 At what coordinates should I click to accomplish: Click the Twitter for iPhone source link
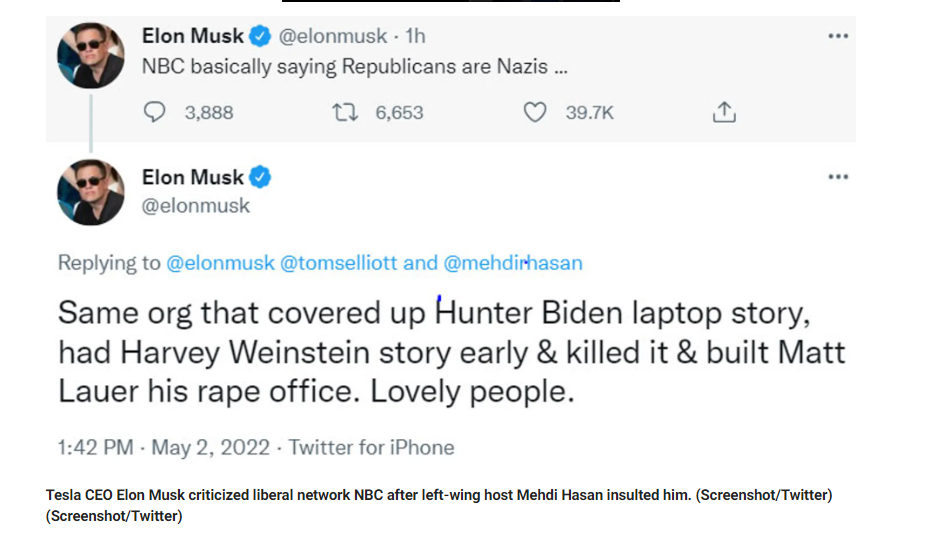[371, 447]
